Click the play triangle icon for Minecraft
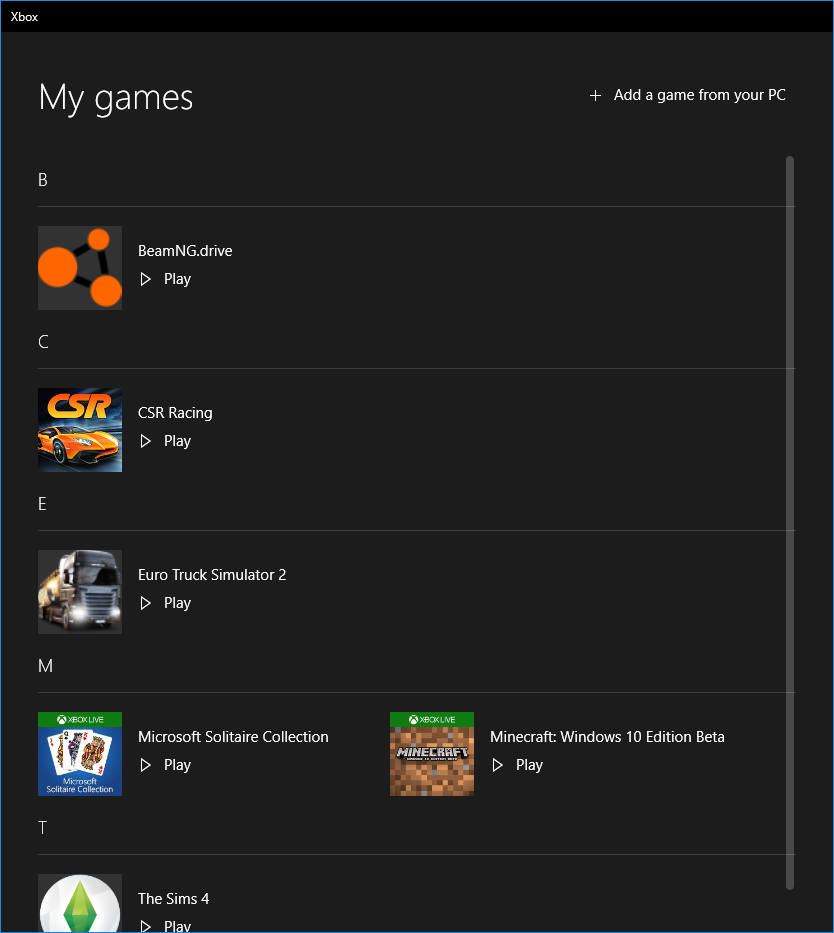The width and height of the screenshot is (834, 933). [x=497, y=765]
